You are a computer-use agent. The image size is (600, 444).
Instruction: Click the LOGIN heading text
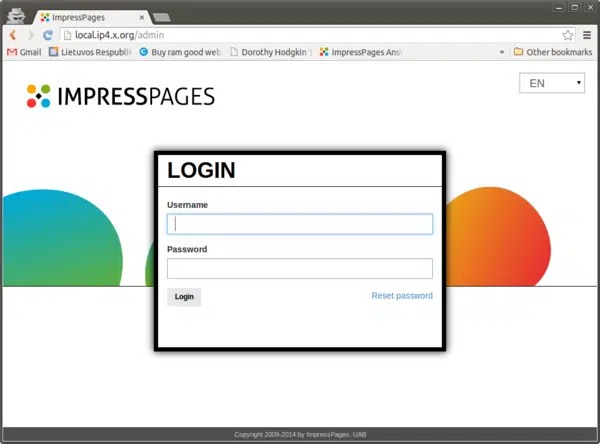201,170
